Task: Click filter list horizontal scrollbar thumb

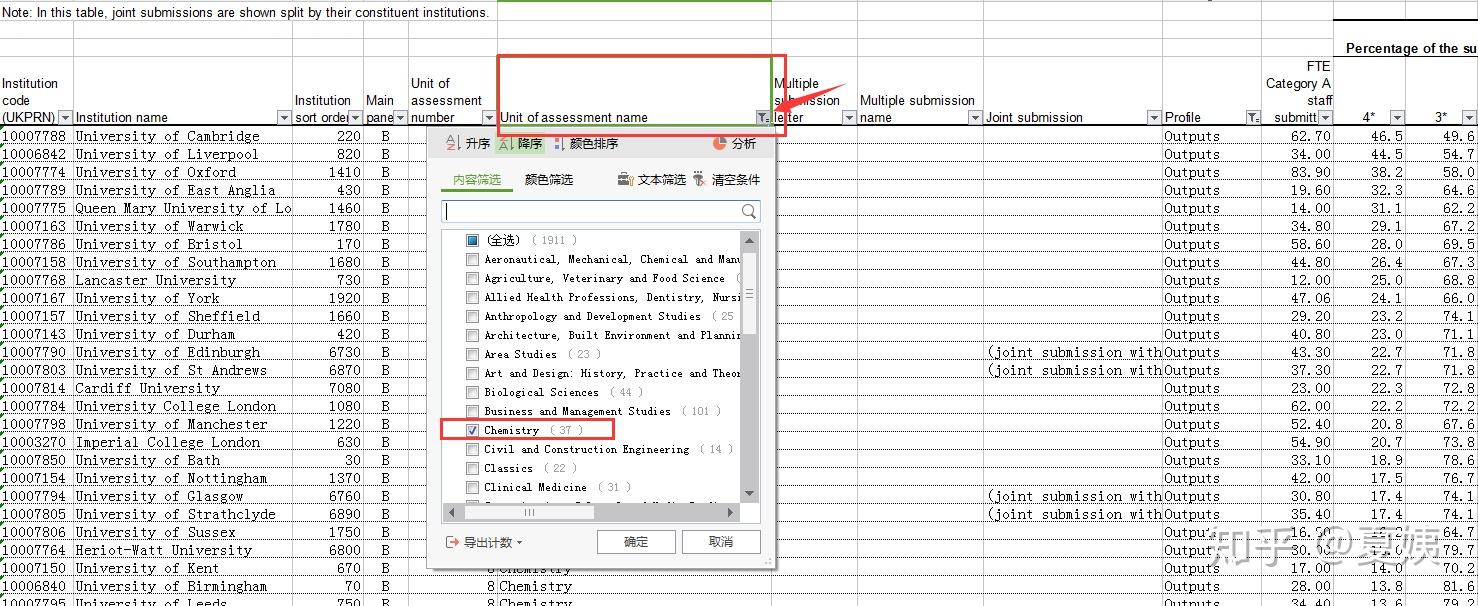Action: (x=529, y=512)
